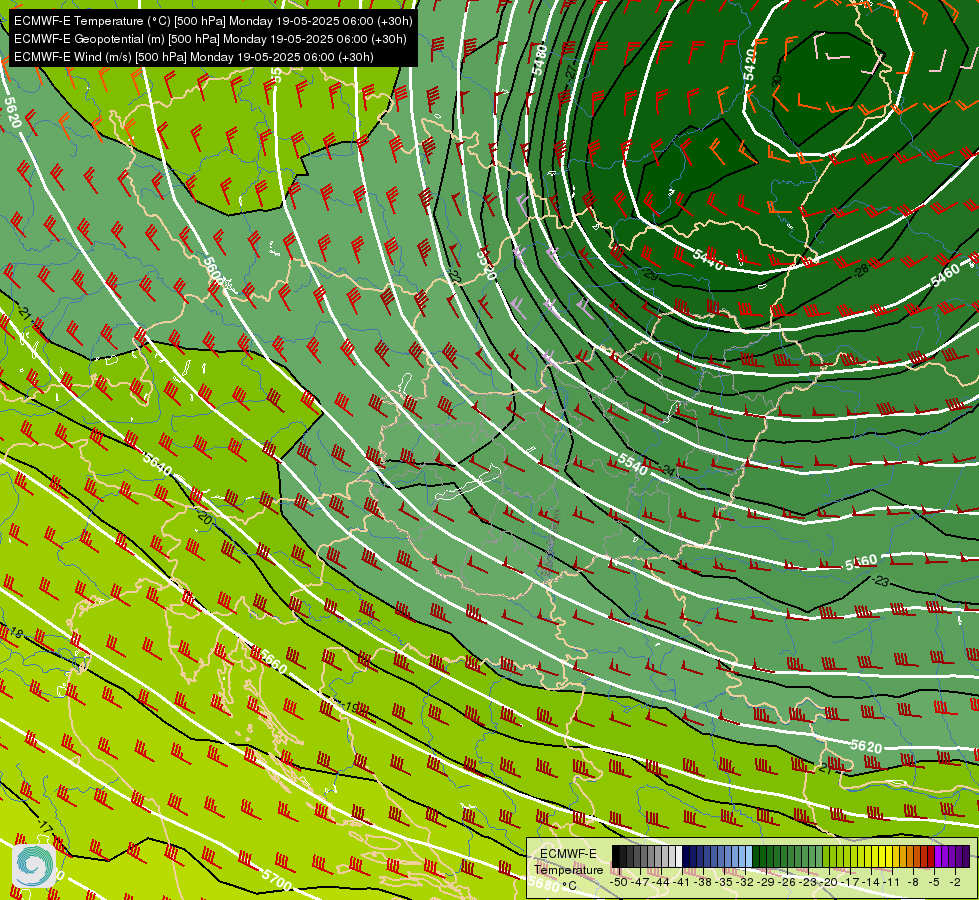
Task: Click the 5540 geopotential contour label
Action: click(632, 464)
